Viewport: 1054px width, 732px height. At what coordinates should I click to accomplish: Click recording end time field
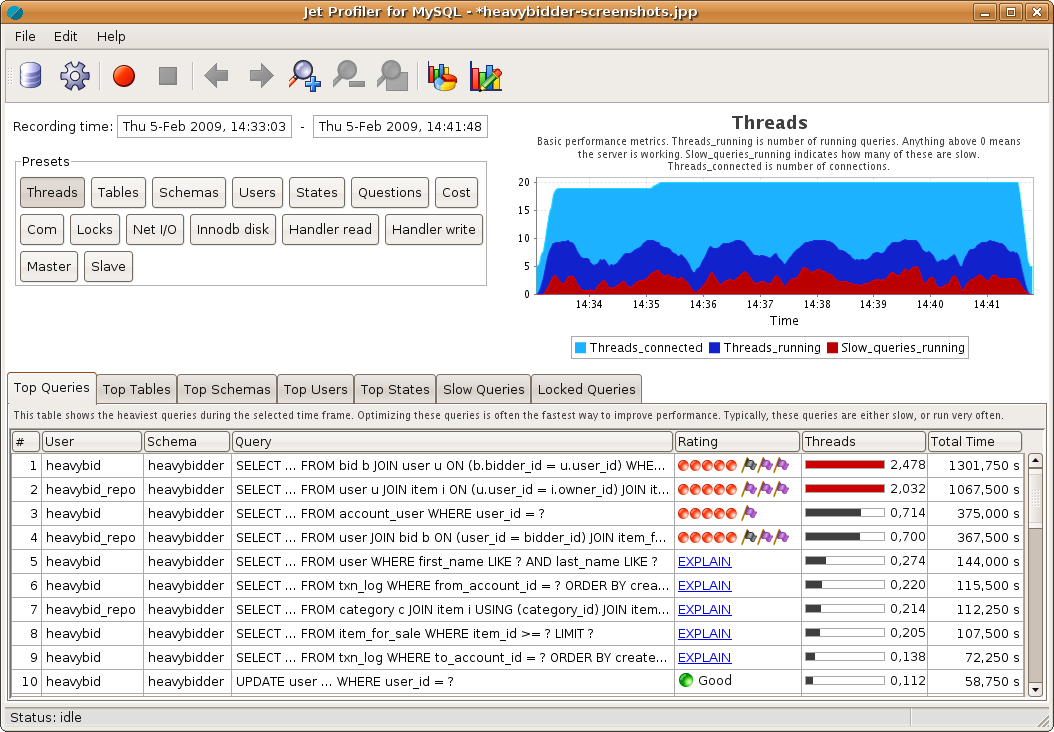[x=400, y=126]
